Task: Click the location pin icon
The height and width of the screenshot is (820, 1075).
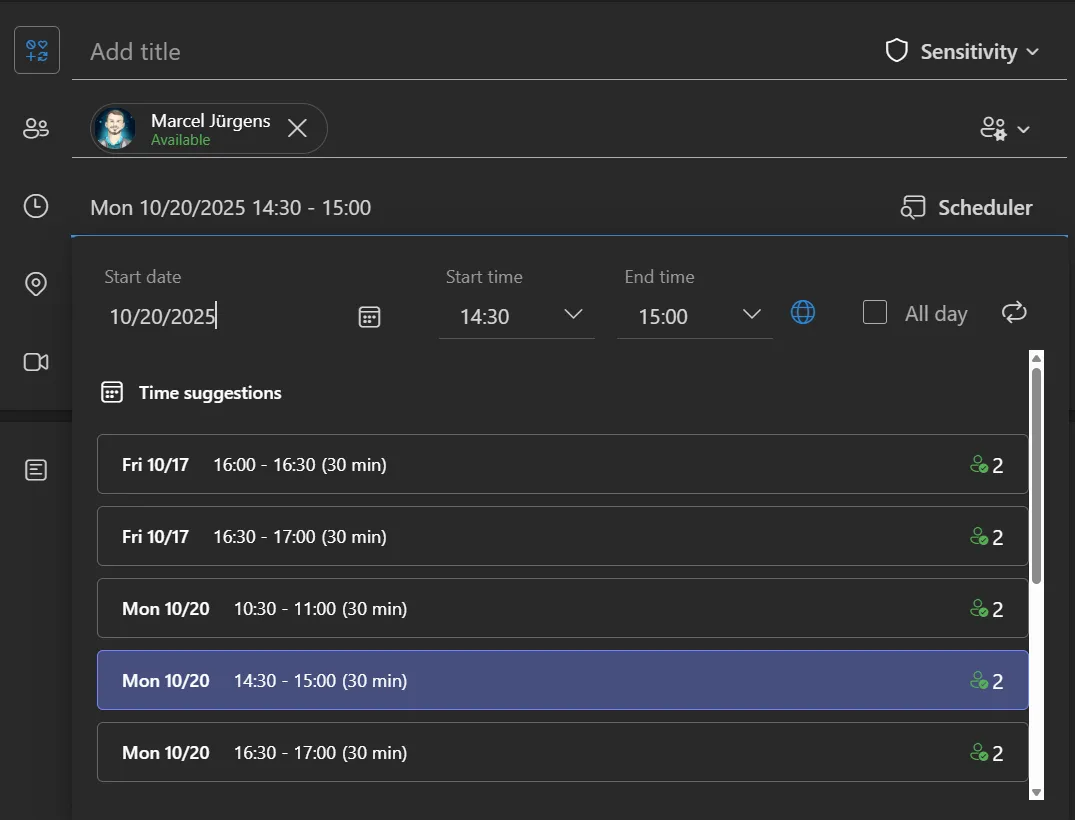Action: (x=36, y=285)
